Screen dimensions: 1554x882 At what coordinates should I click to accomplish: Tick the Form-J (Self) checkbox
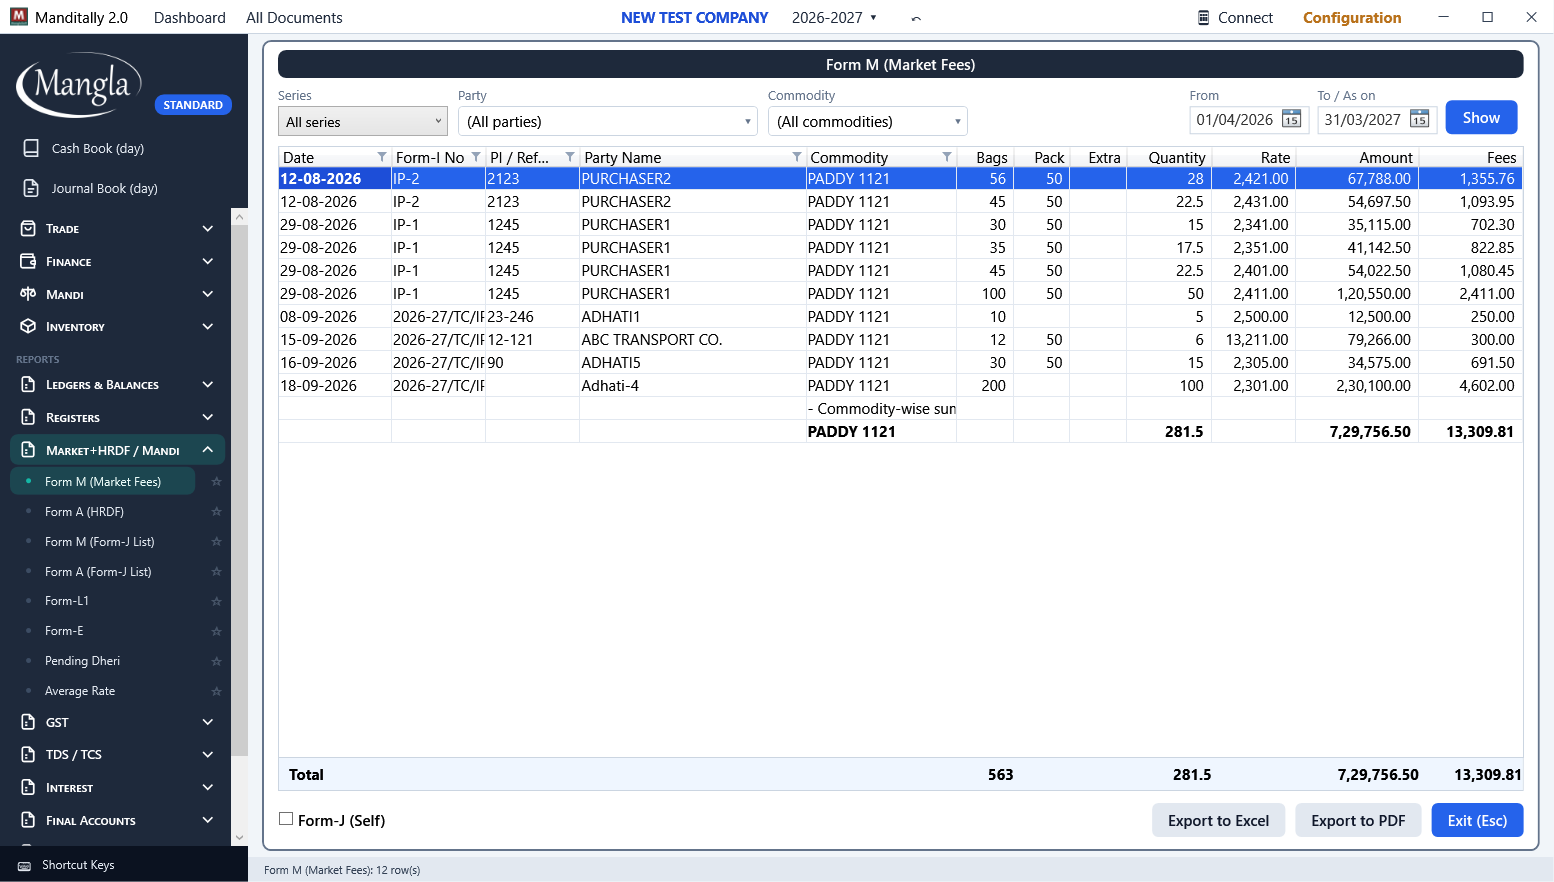point(286,819)
